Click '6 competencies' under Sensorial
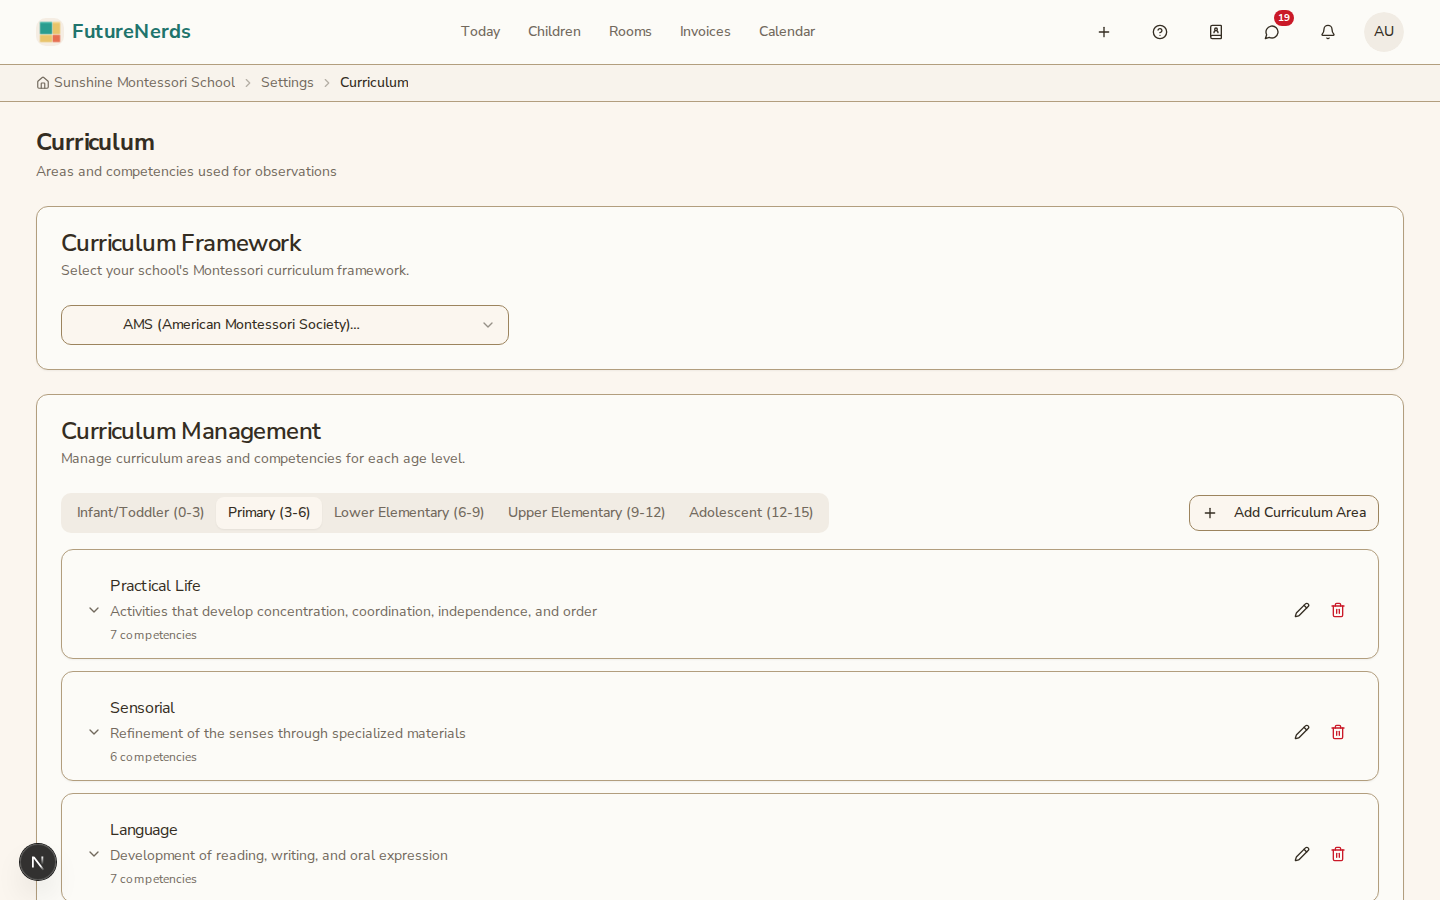The image size is (1440, 900). coord(153,757)
